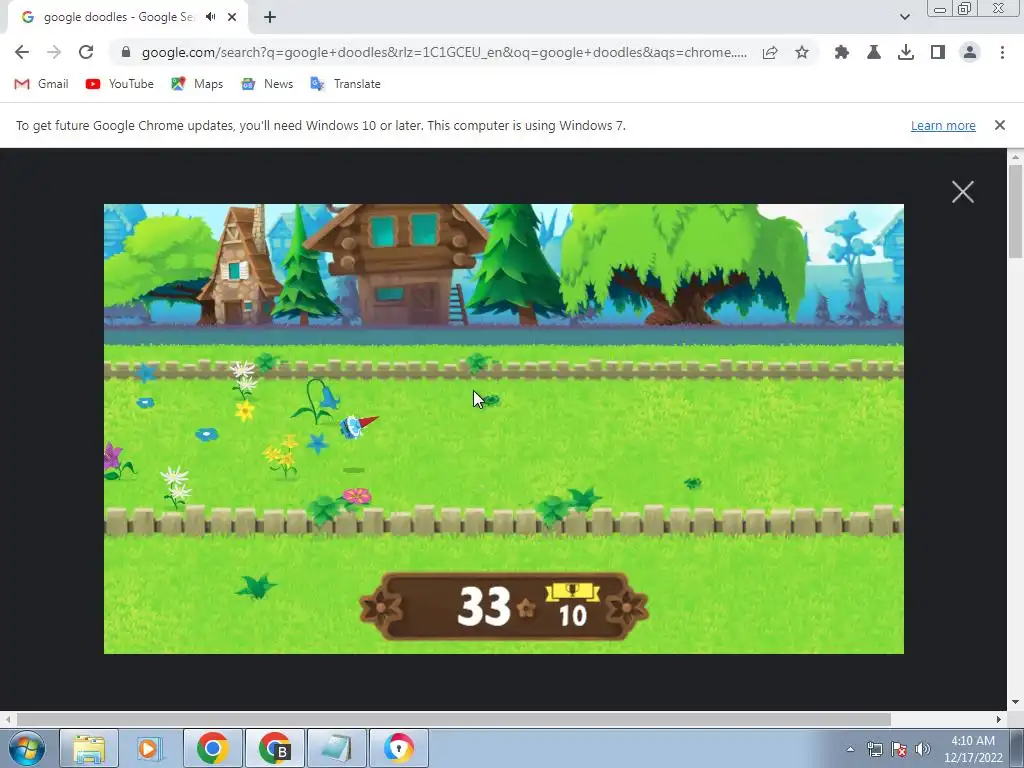This screenshot has width=1024, height=768.
Task: Open Chrome three-dot menu
Action: (1002, 52)
